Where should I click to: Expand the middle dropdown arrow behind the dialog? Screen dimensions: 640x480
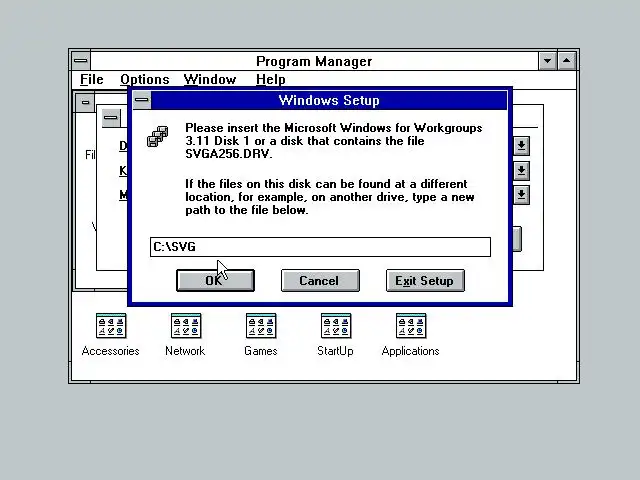click(x=521, y=171)
